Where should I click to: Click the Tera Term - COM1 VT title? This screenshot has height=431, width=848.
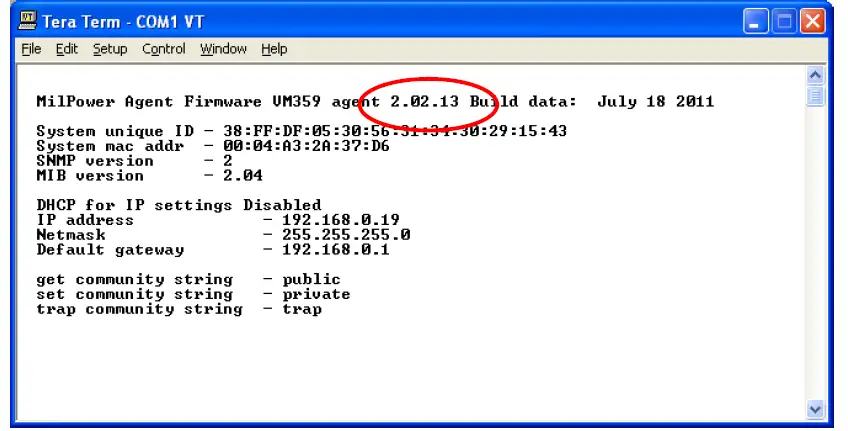tap(123, 22)
